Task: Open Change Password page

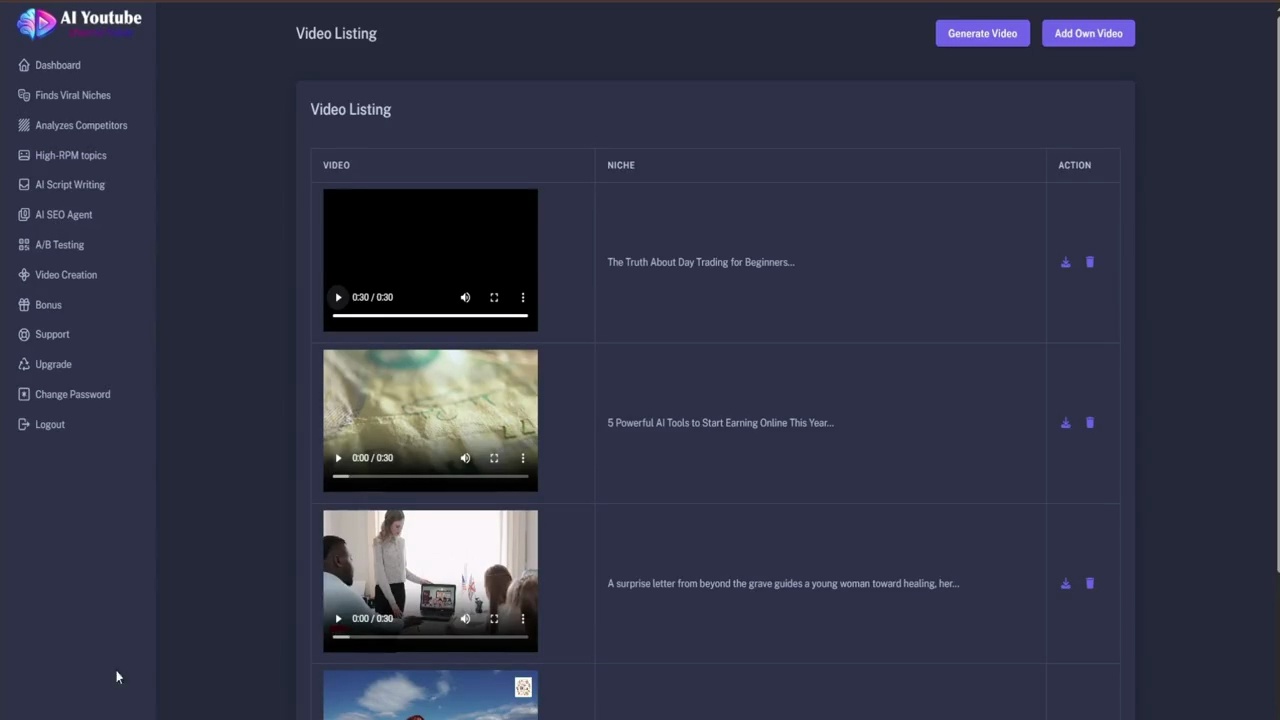Action: tap(73, 395)
